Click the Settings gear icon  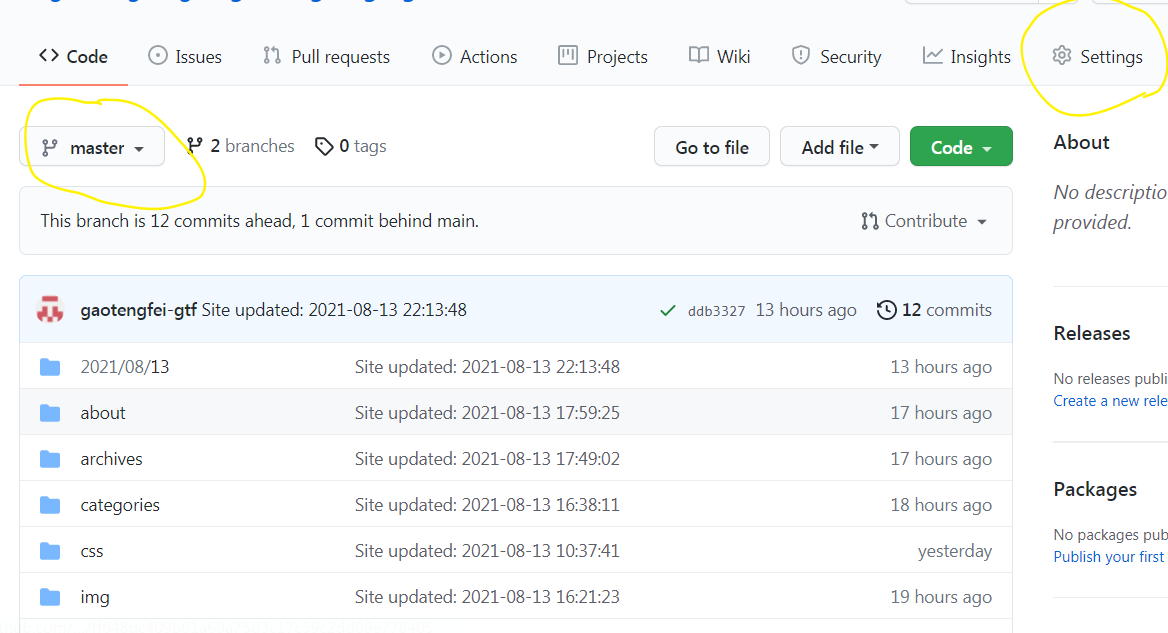click(1061, 56)
